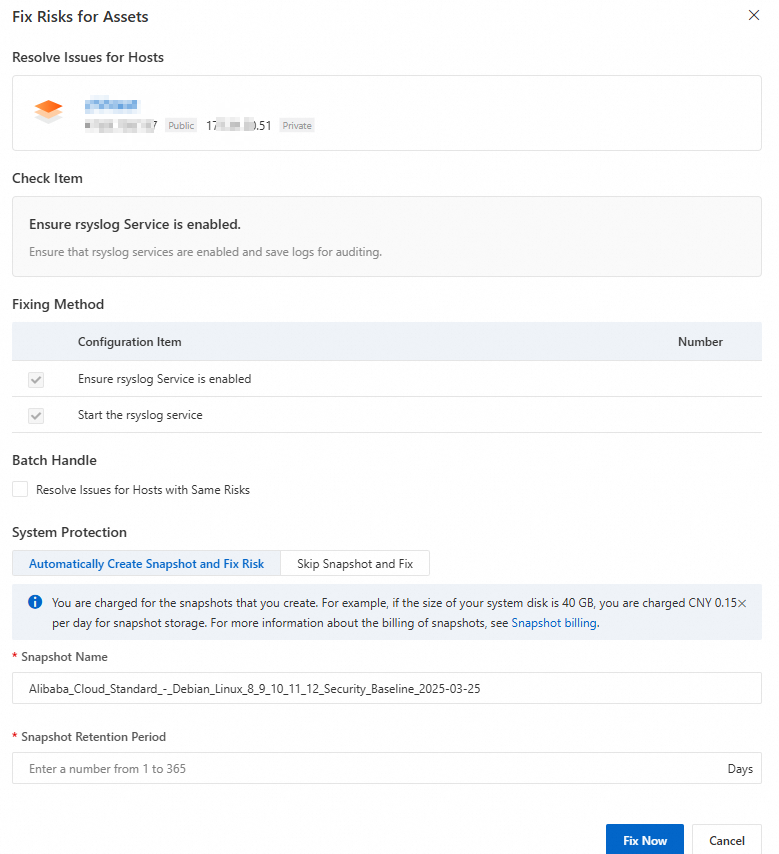
Task: Toggle 'Ensure rsyslog Service is enabled' checkbox
Action: (x=36, y=380)
